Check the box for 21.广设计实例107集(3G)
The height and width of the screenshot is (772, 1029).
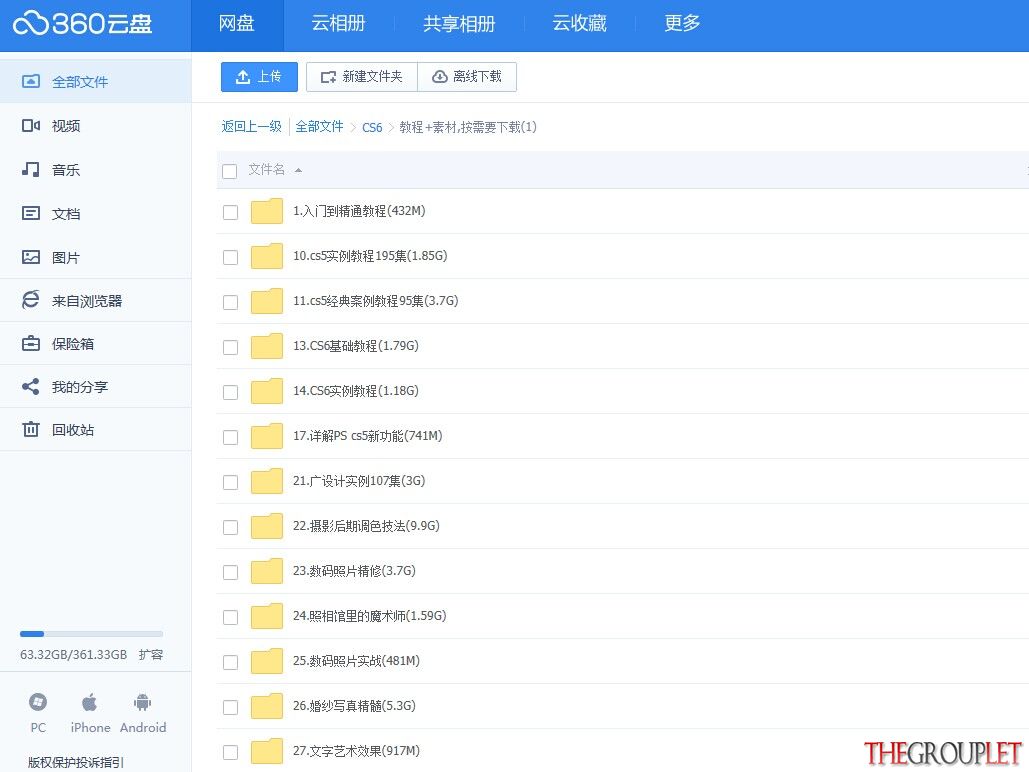tap(230, 482)
